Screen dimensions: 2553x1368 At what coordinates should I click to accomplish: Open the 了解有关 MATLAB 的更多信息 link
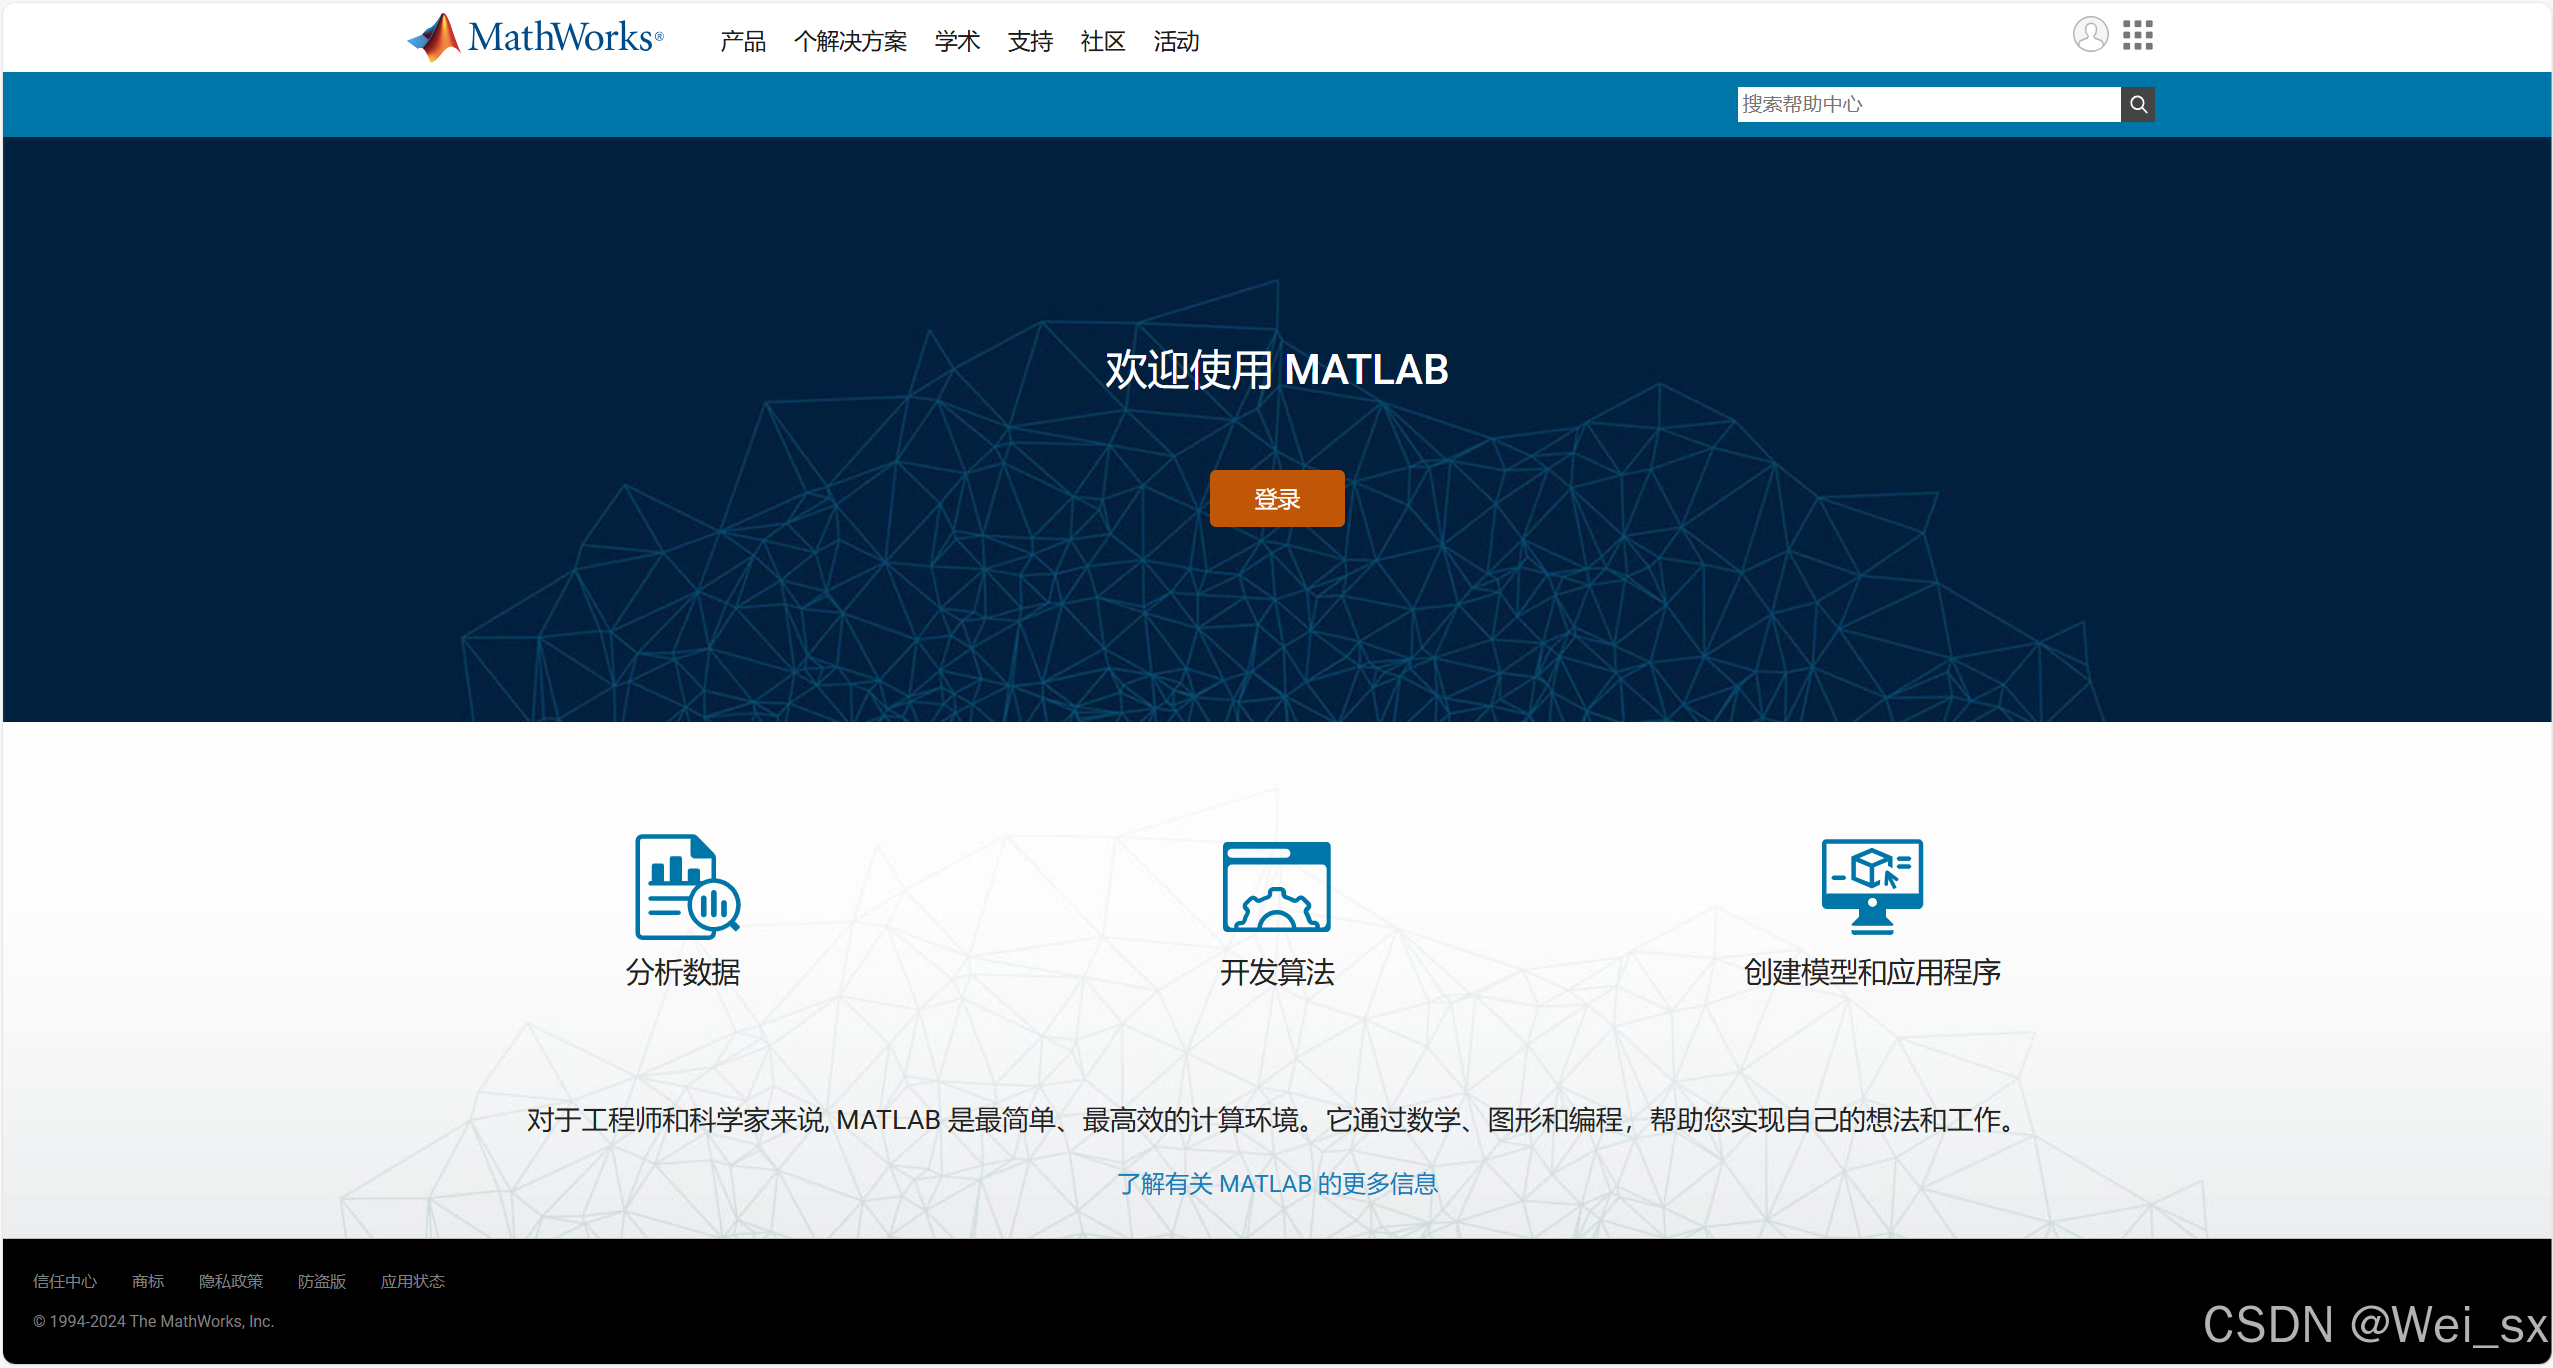tap(1277, 1183)
